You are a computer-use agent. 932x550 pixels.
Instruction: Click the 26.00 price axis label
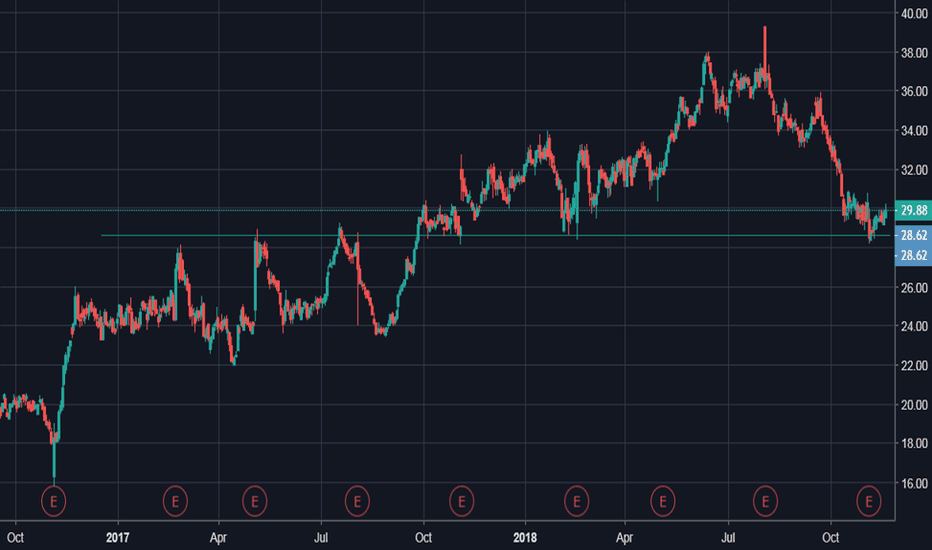pyautogui.click(x=914, y=288)
